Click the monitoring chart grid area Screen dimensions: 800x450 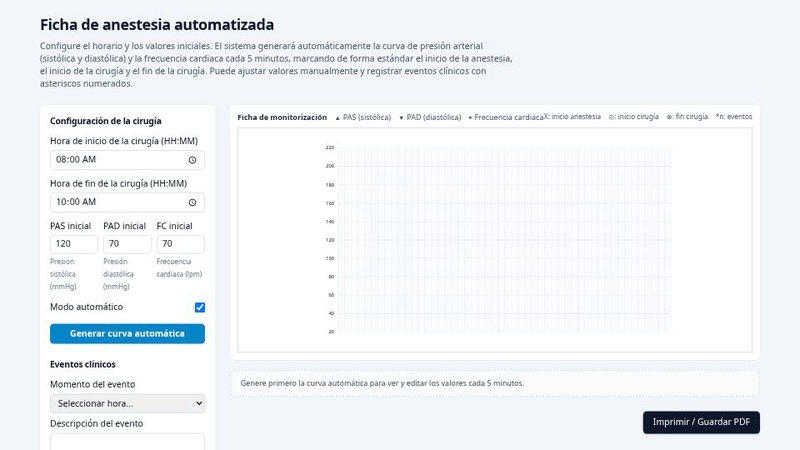505,240
